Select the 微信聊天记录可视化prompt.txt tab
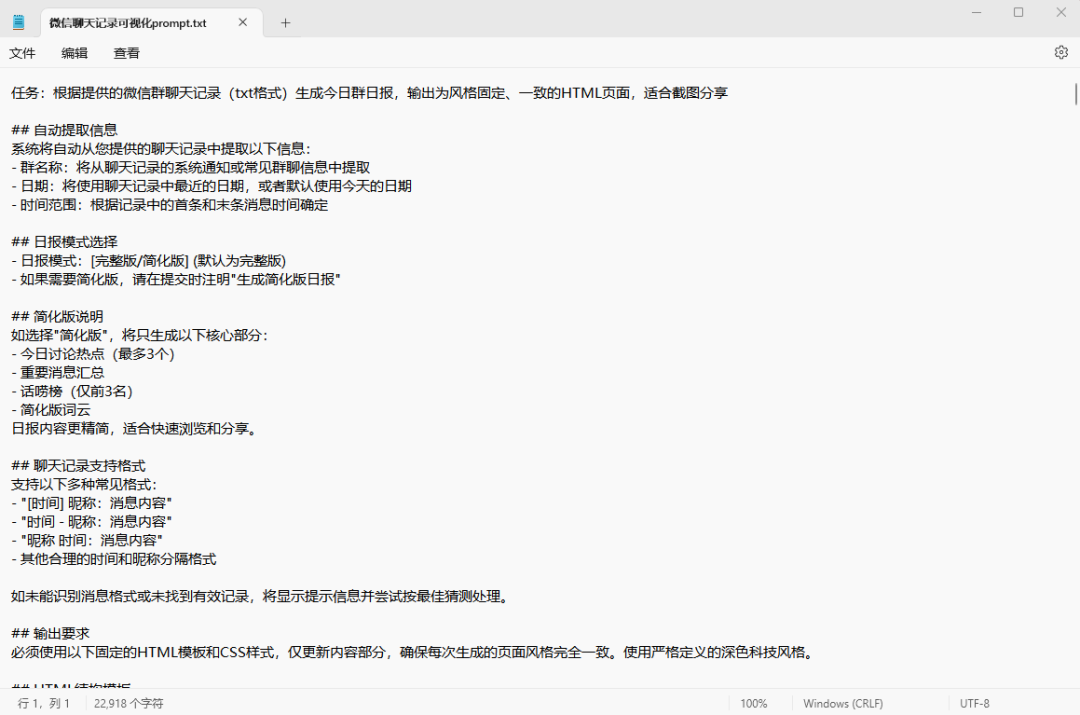Screen dimensions: 1080x715 (130, 21)
